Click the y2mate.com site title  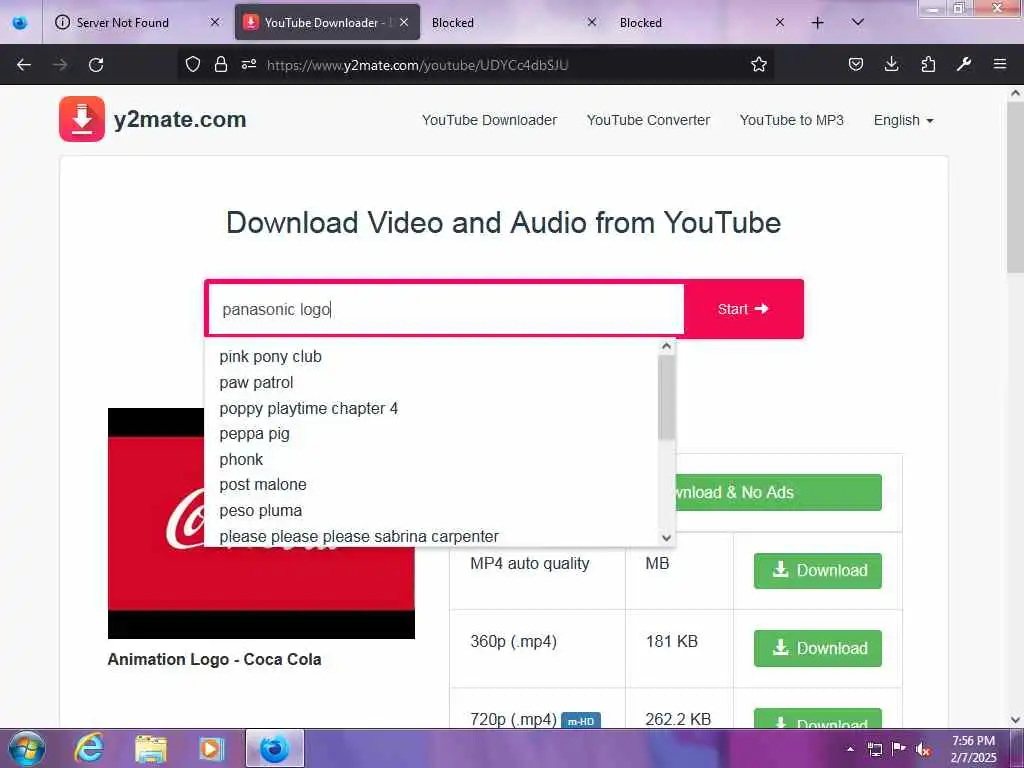pyautogui.click(x=180, y=120)
